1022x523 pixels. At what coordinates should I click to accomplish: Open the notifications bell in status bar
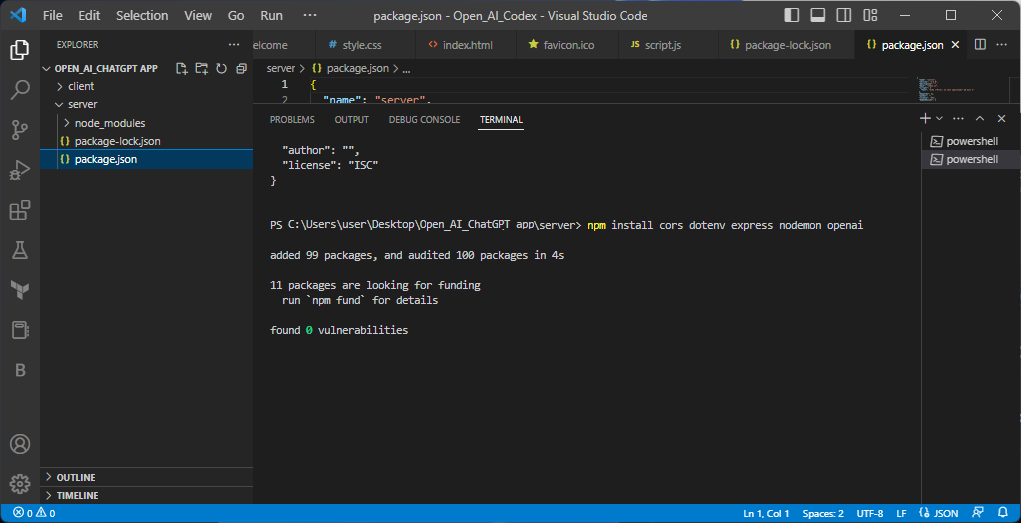(x=1002, y=513)
